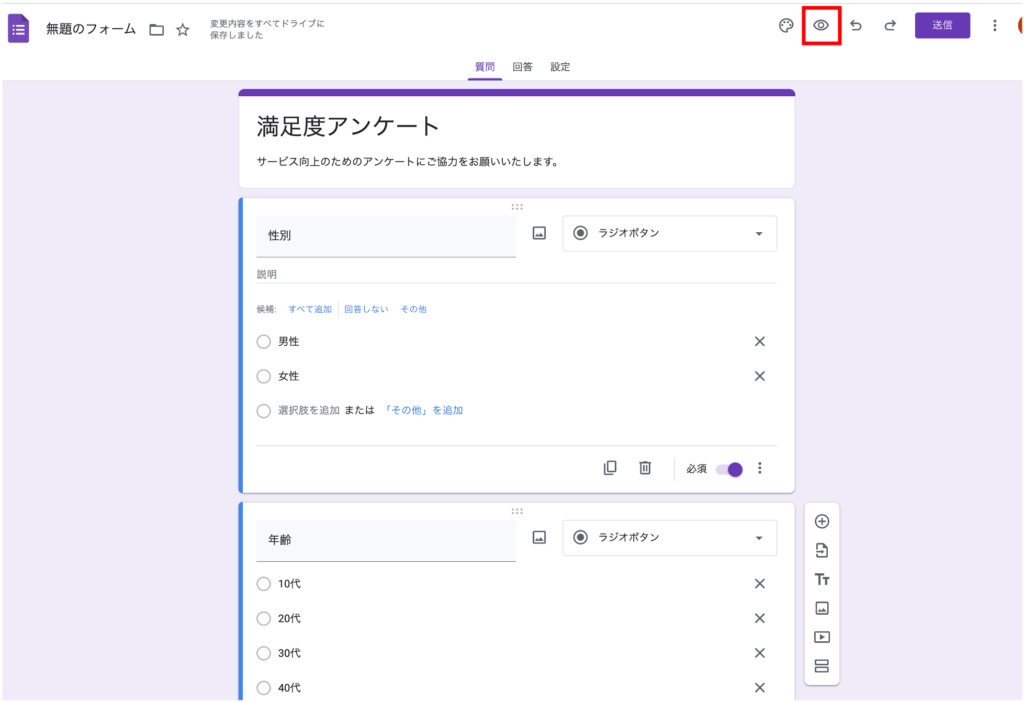Add video from side toolbar

click(822, 637)
